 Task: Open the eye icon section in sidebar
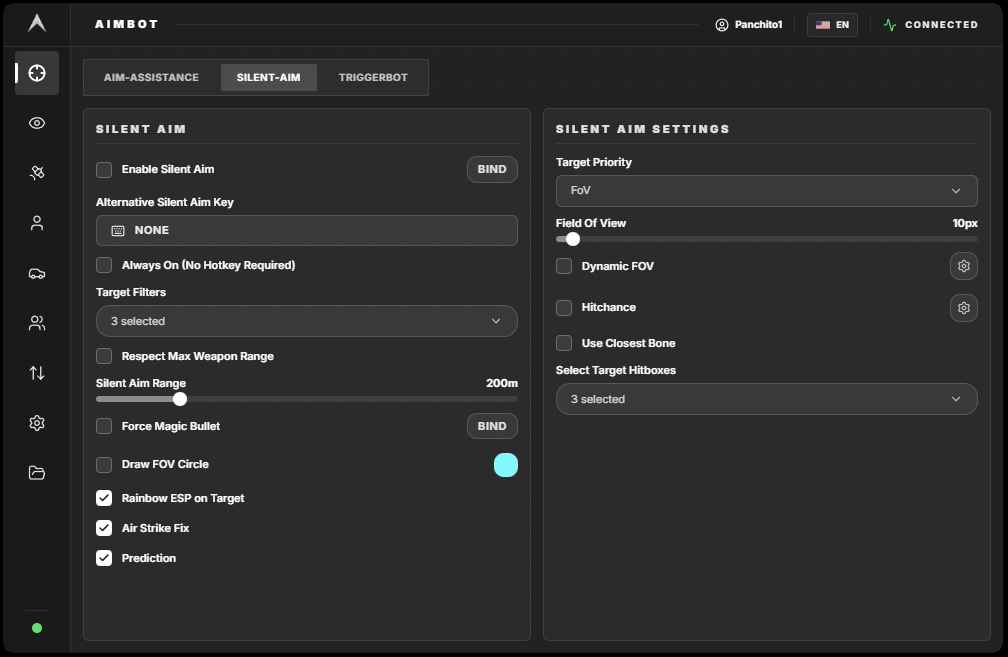point(37,123)
